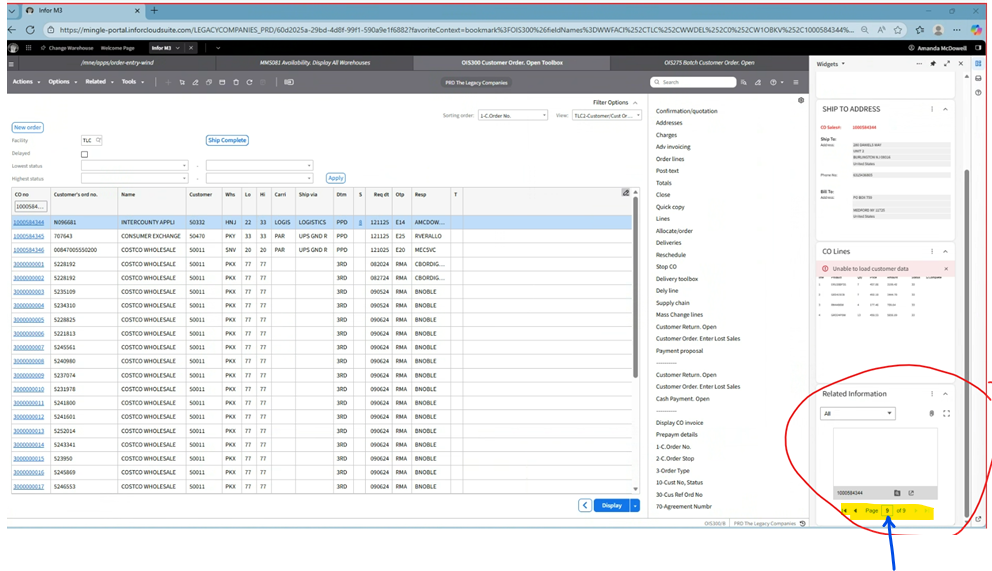Open the All dropdown in Related Information
The image size is (992, 571).
(857, 414)
